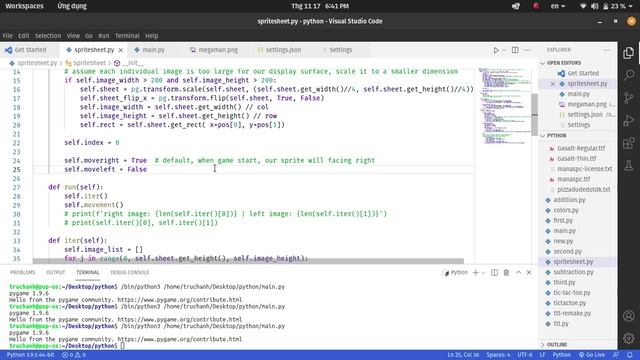Open the Edit menu

(24, 36)
